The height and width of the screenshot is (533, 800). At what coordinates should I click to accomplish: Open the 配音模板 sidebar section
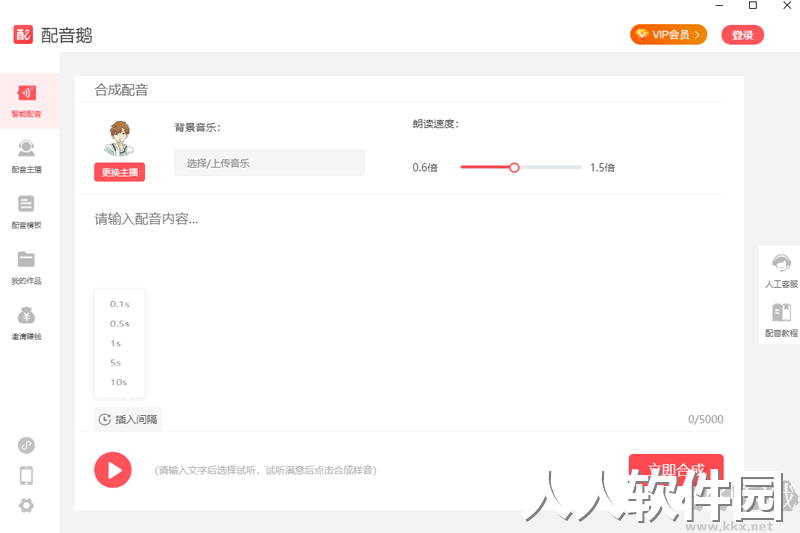27,212
